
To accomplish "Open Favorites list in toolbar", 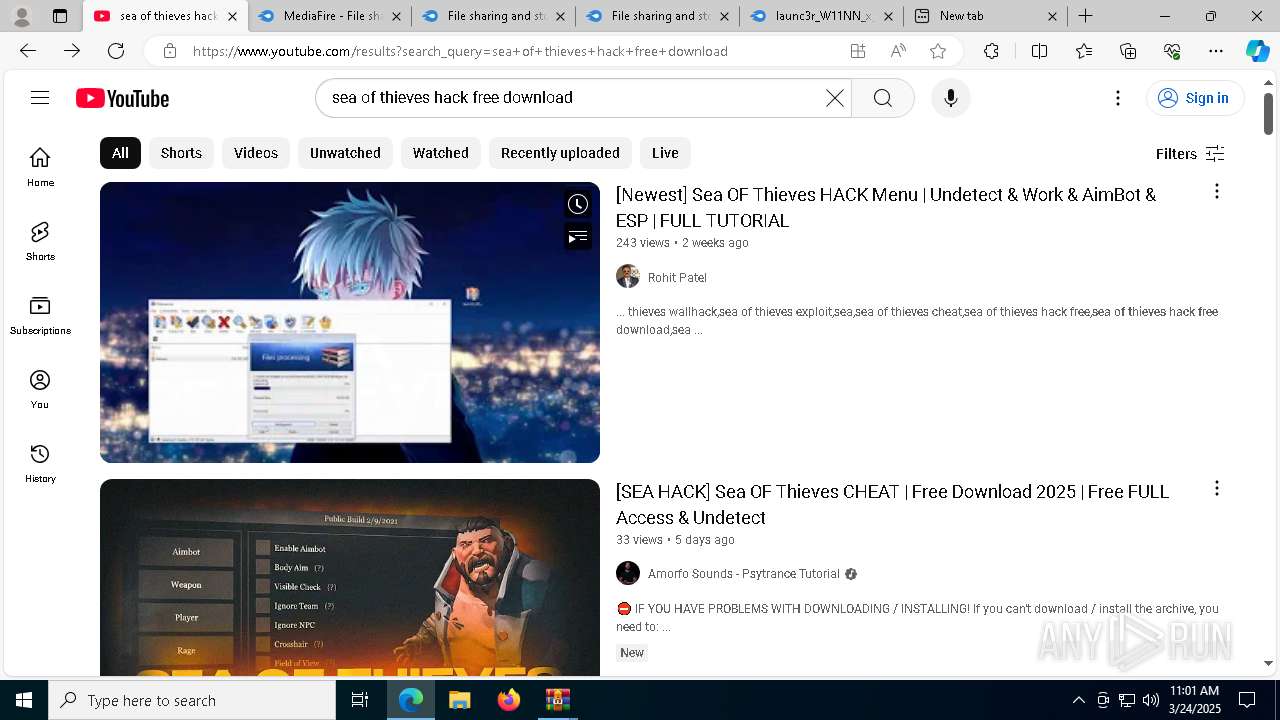I will (x=1084, y=51).
